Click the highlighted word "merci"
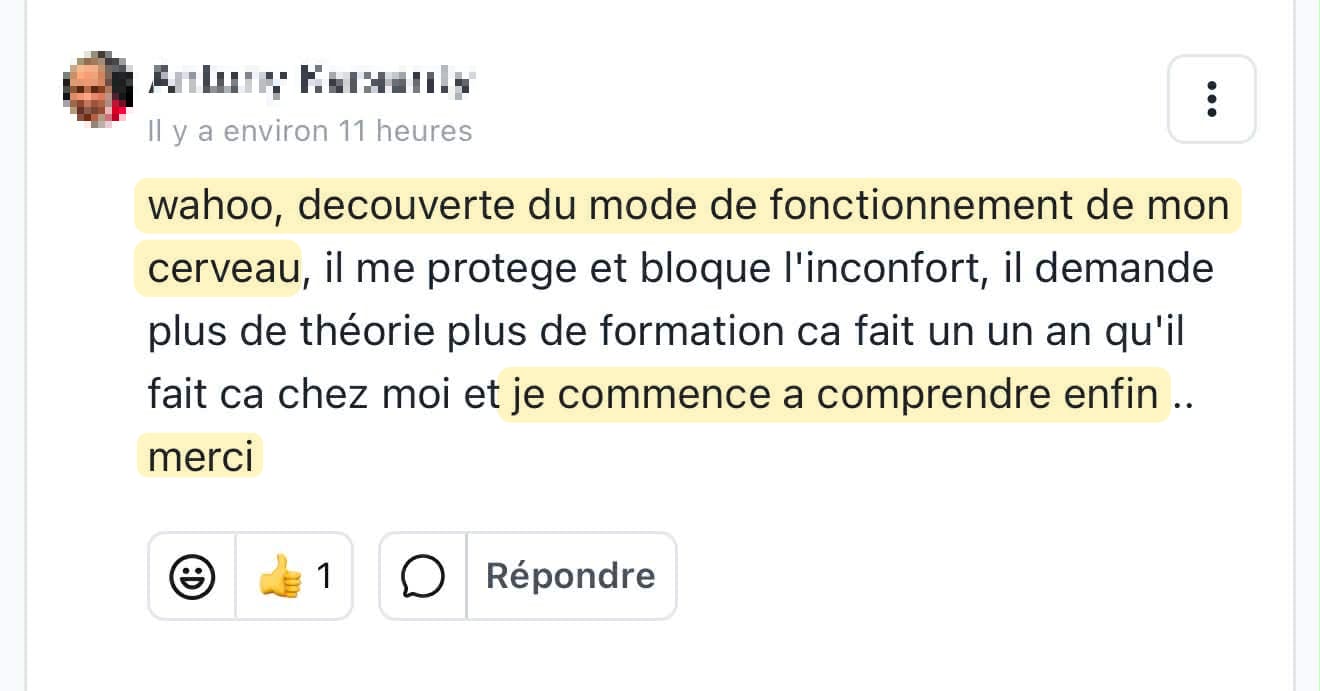1320x691 pixels. click(200, 457)
